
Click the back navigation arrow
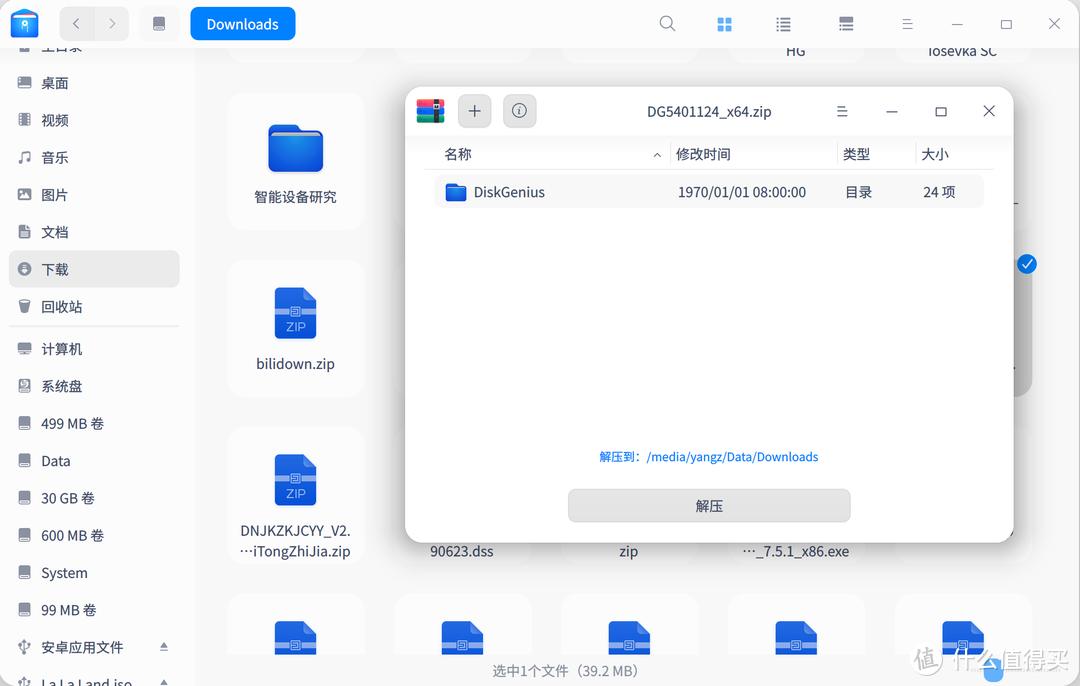76,23
